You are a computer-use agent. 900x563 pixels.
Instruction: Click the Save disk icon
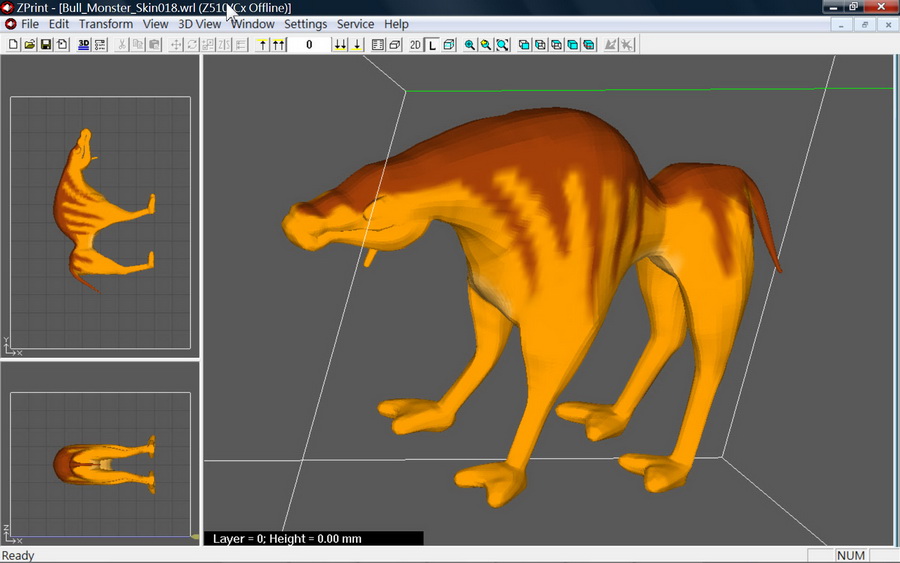[46, 45]
